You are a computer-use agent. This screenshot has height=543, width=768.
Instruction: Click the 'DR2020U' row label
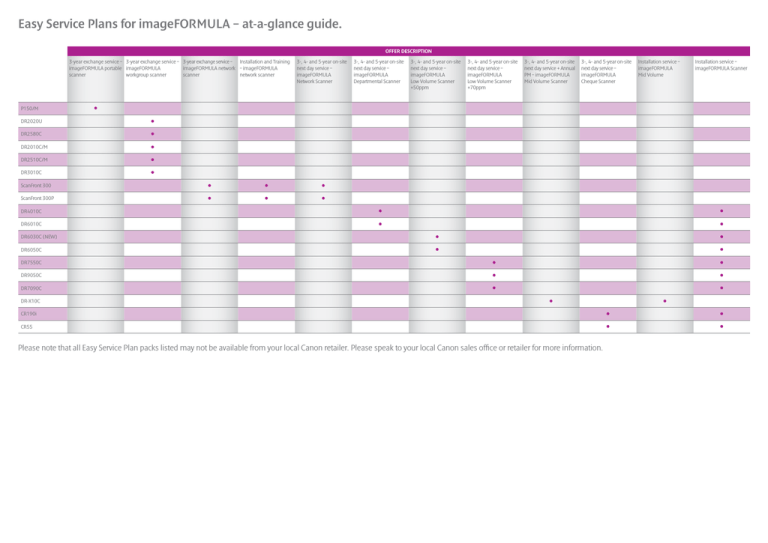[x=31, y=121]
